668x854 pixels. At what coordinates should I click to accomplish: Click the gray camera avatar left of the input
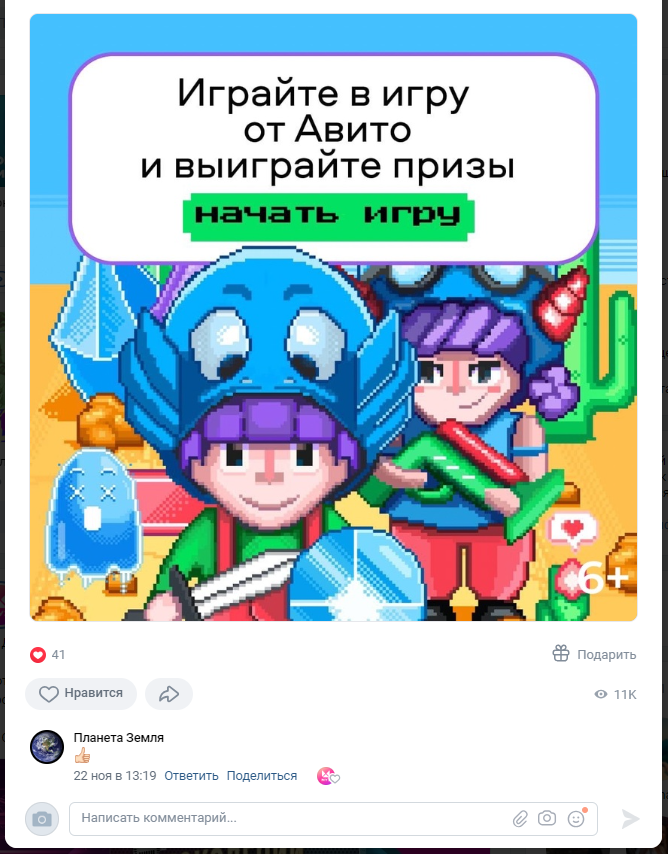click(x=42, y=819)
